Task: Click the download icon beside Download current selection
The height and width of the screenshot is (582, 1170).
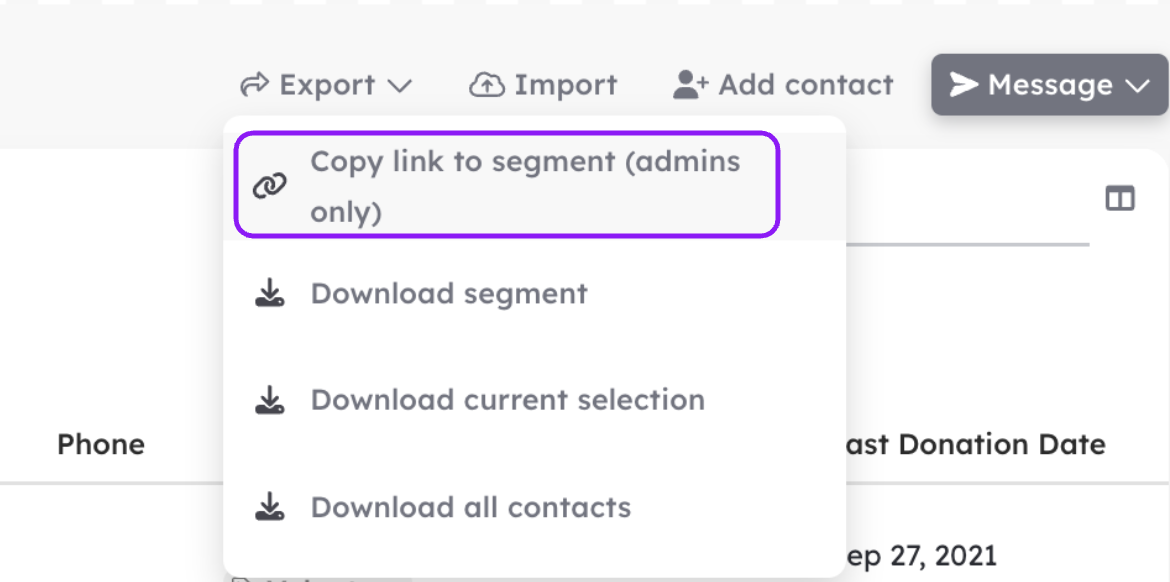Action: tap(269, 401)
